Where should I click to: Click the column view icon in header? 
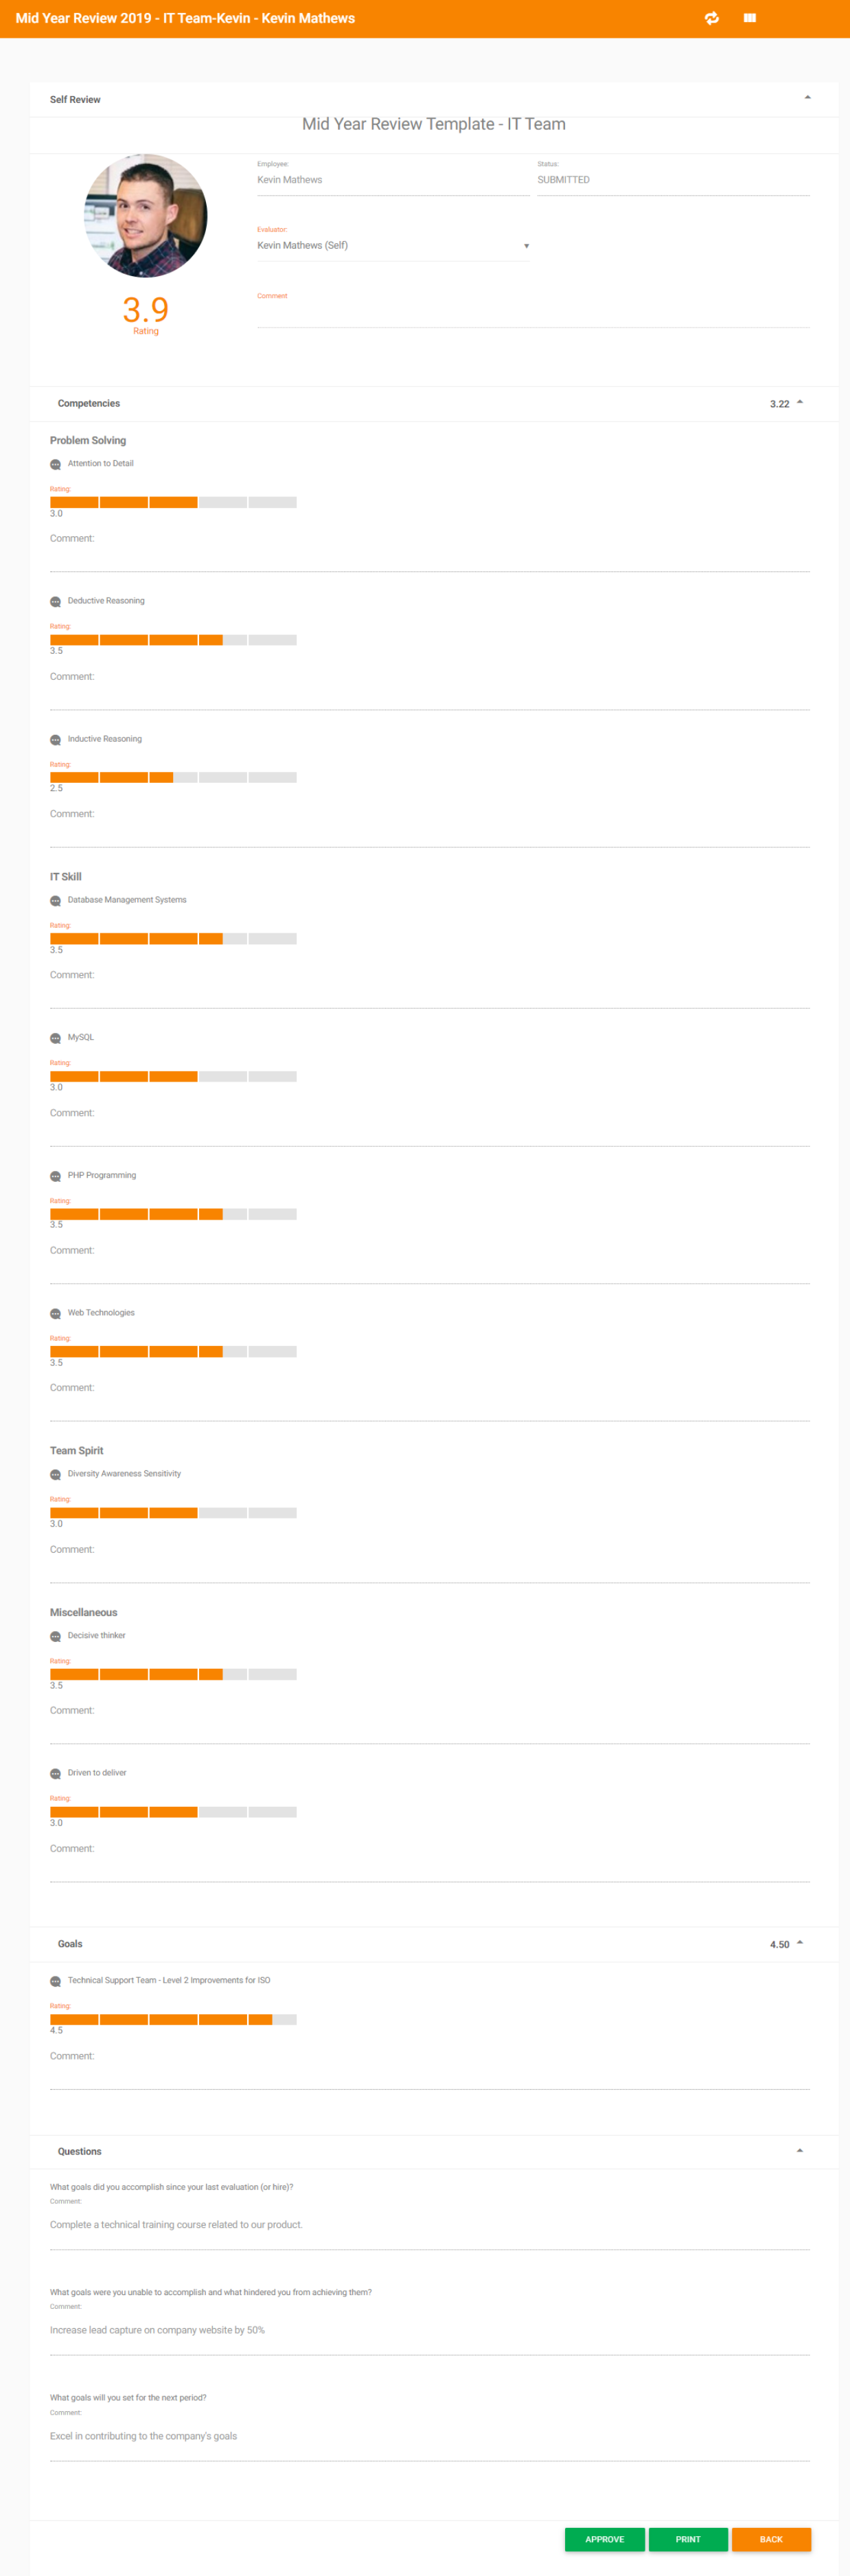[749, 18]
